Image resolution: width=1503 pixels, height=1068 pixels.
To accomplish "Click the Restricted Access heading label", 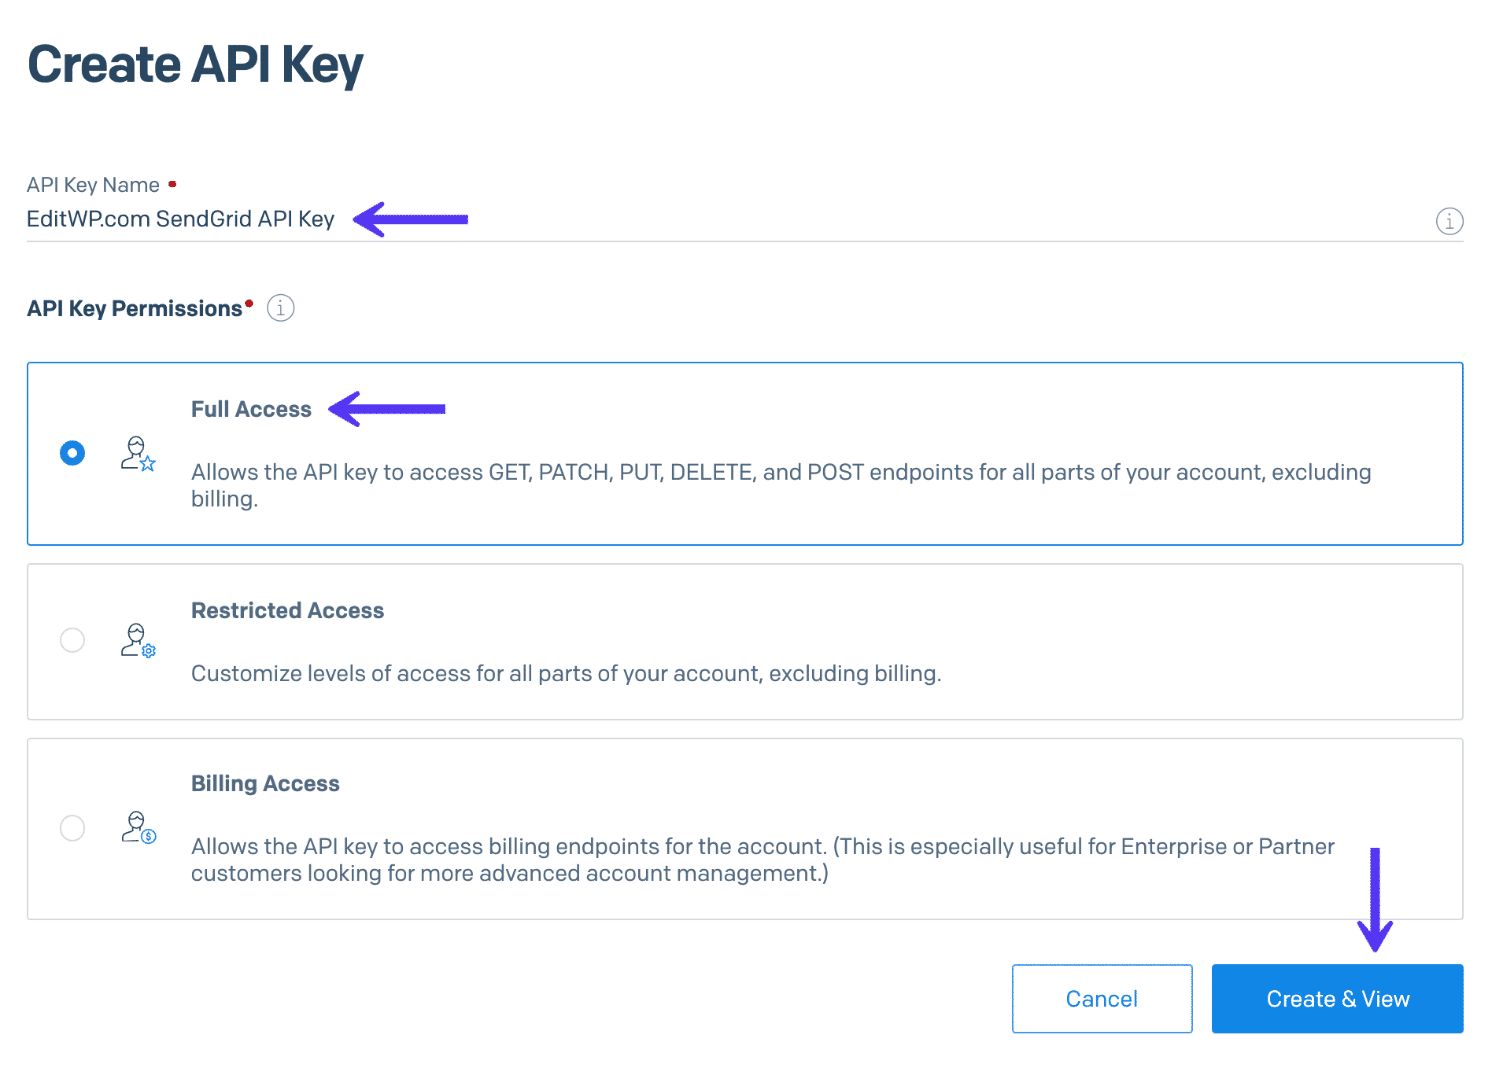I will pyautogui.click(x=287, y=610).
